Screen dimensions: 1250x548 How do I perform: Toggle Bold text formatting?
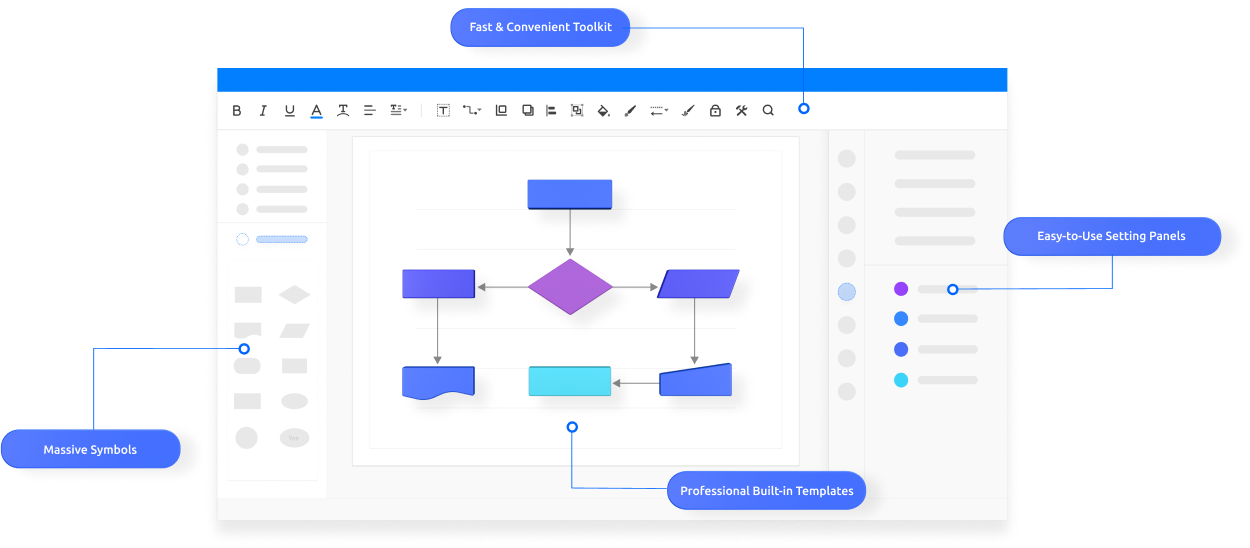coord(237,111)
